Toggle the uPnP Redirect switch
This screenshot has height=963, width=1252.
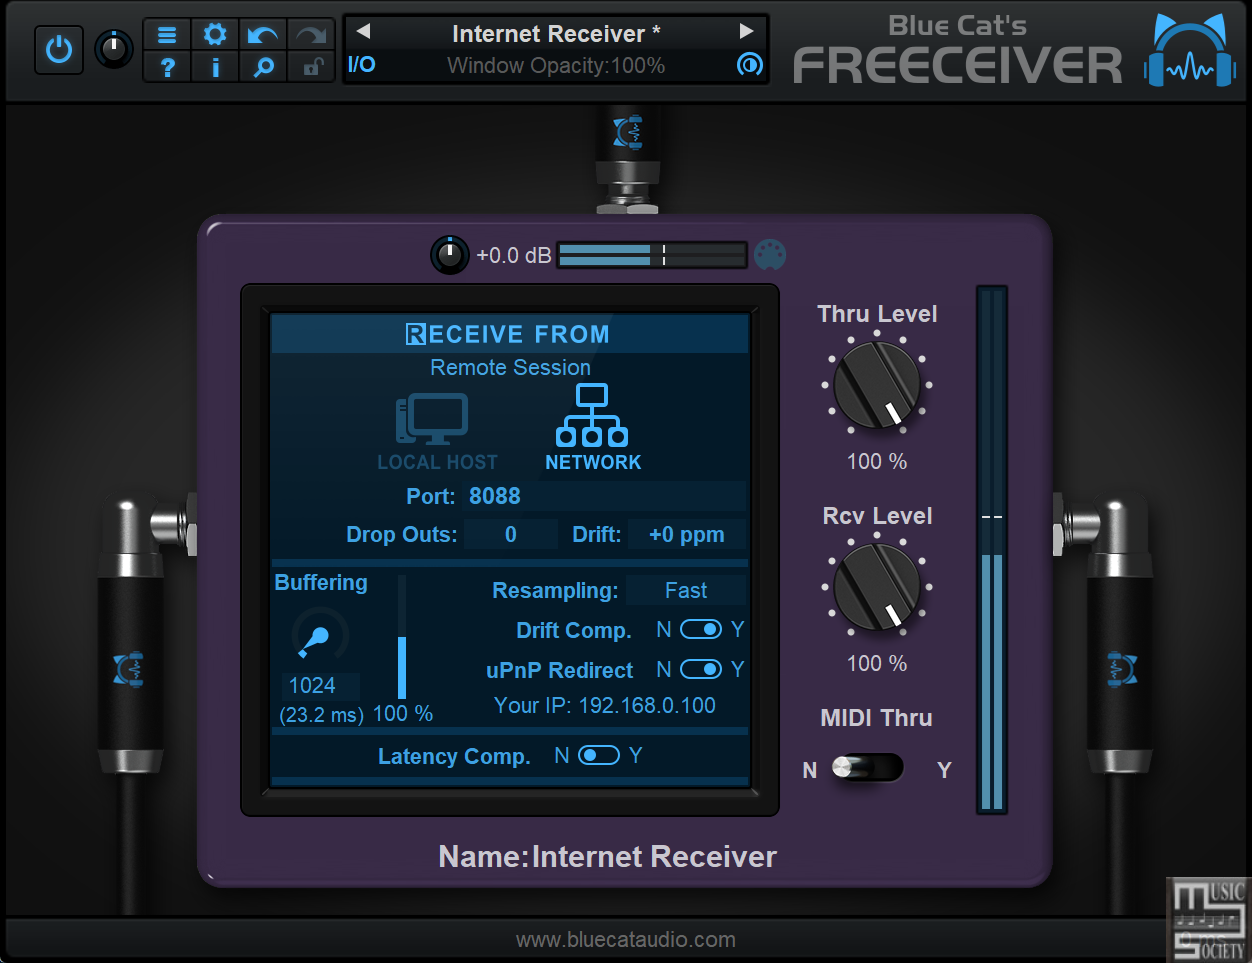(x=701, y=669)
